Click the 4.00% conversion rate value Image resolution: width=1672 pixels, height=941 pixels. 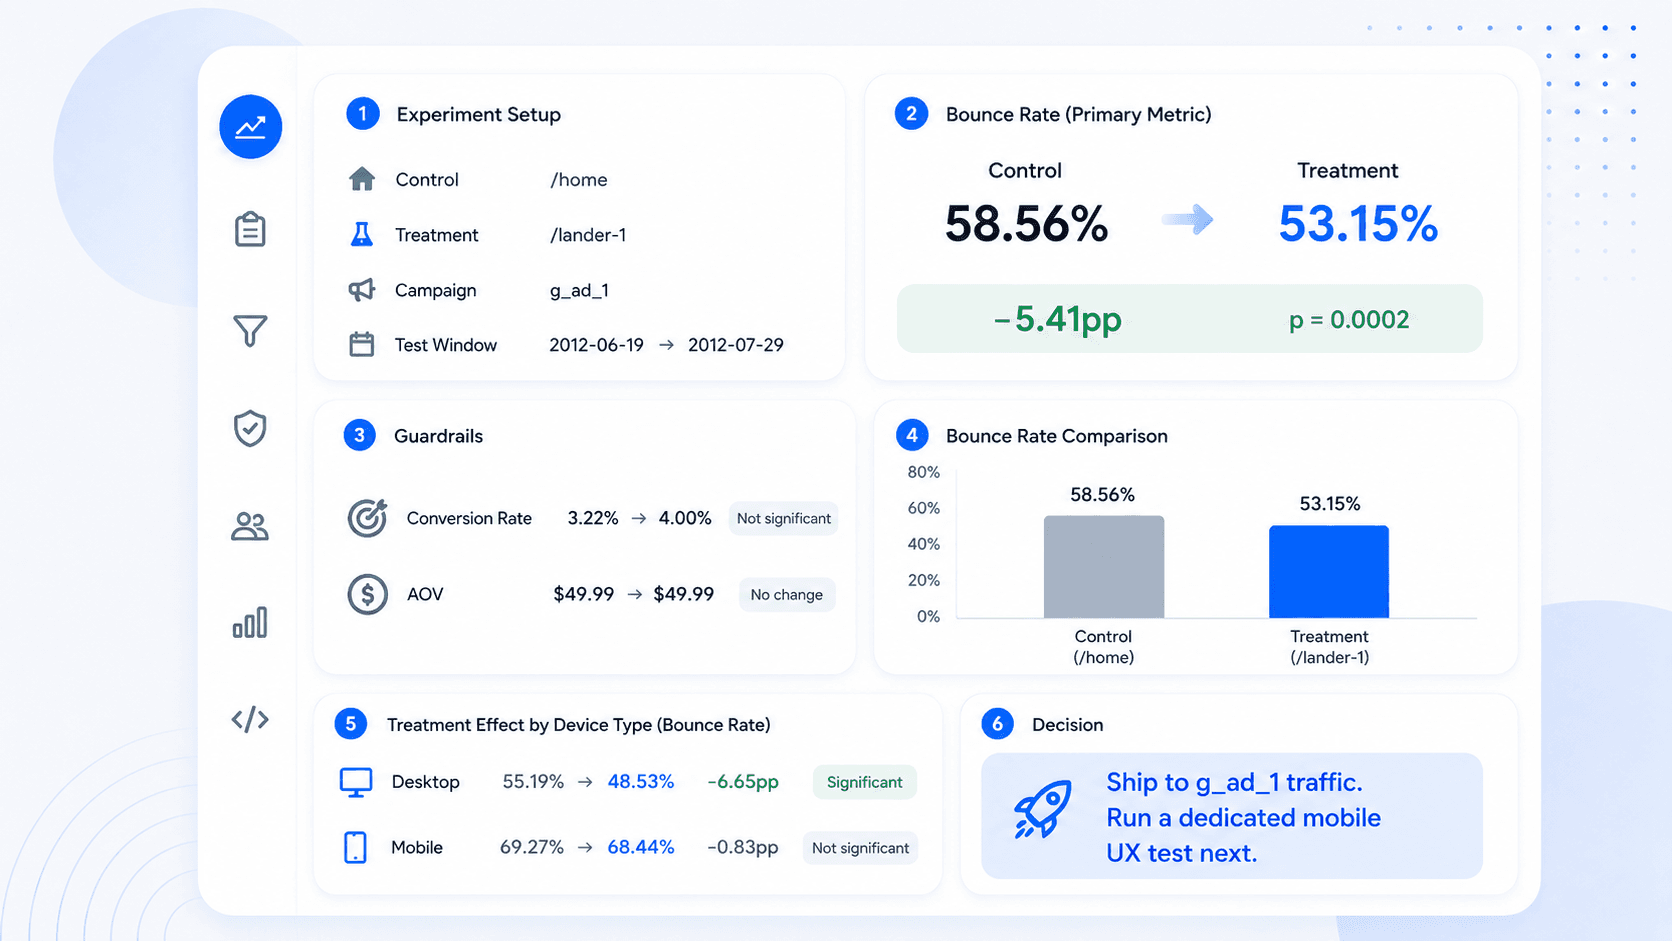point(685,518)
